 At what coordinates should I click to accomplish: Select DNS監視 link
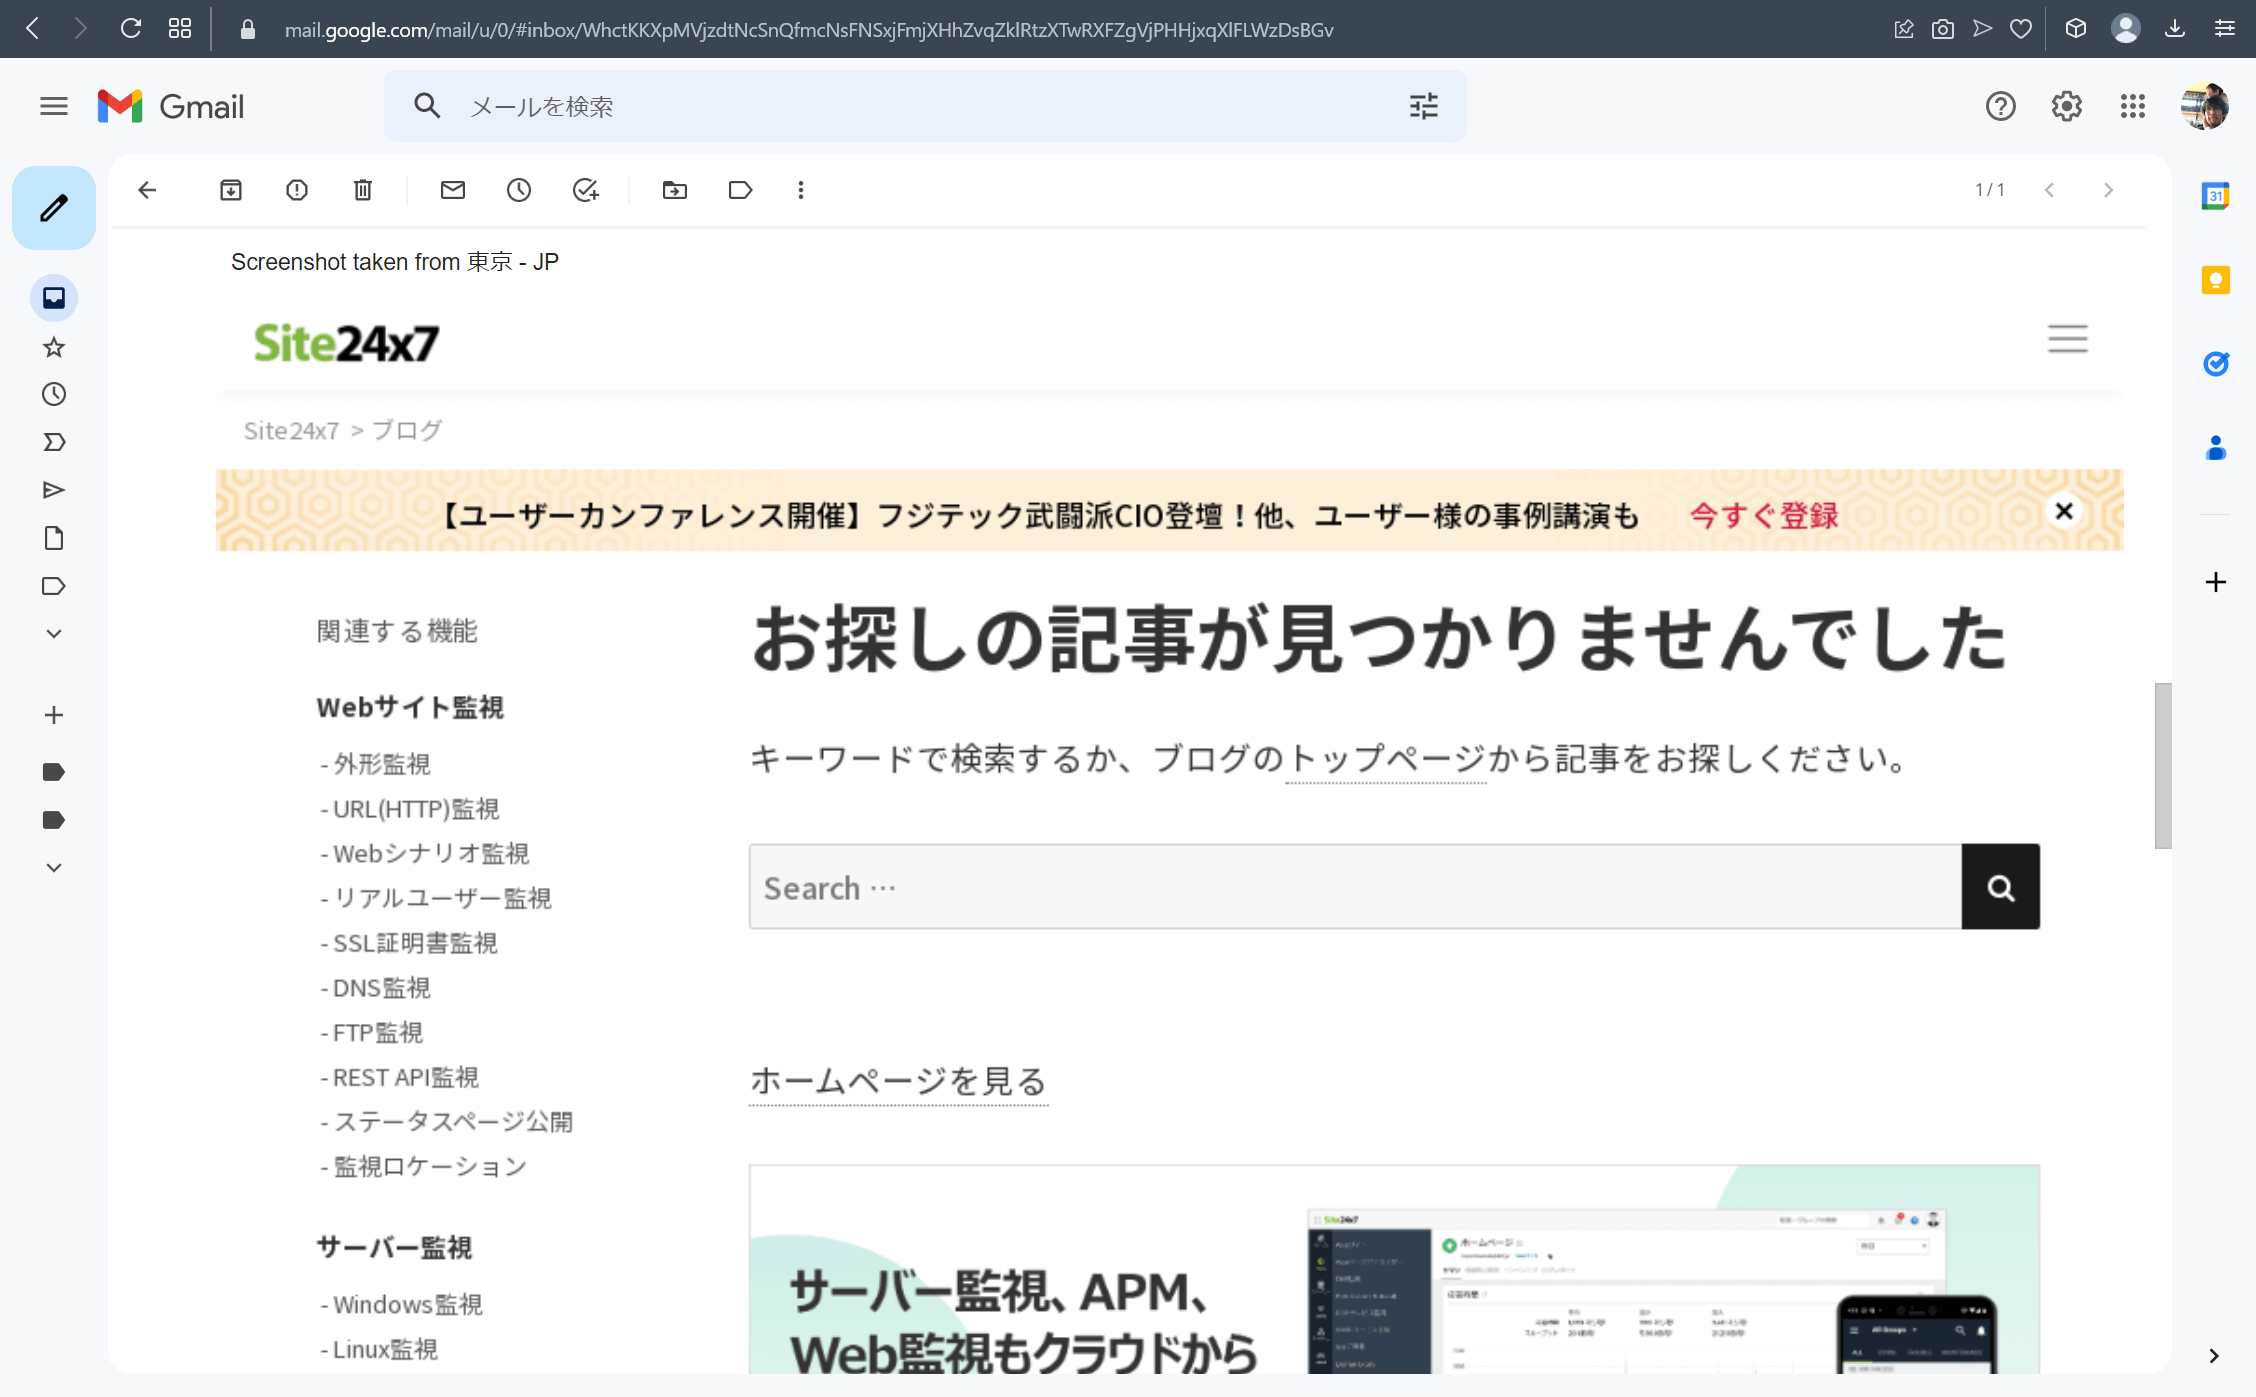click(x=381, y=988)
